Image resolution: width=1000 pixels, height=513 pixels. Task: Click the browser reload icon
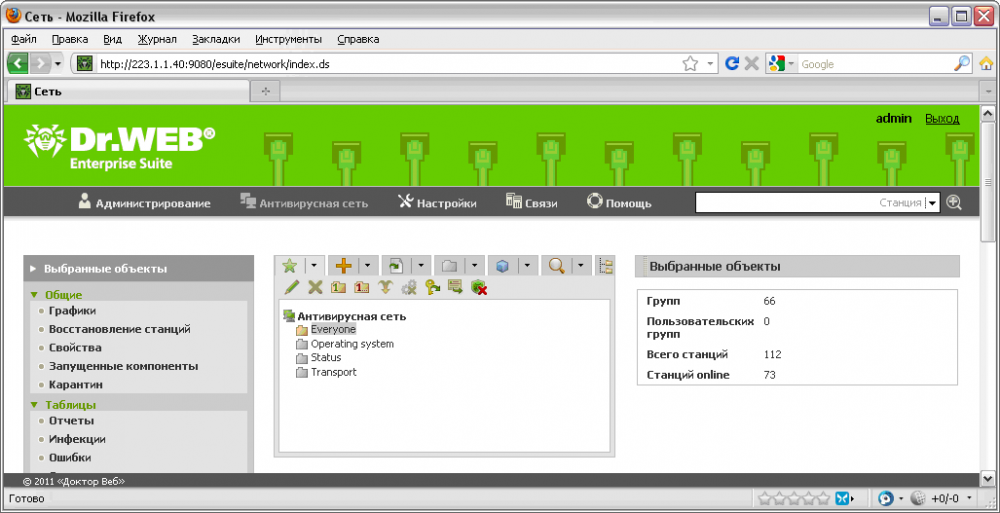point(732,64)
